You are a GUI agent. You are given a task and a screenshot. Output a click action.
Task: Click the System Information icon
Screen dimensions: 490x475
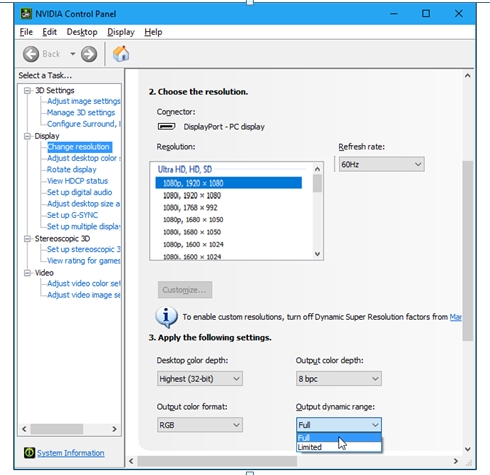coord(29,453)
